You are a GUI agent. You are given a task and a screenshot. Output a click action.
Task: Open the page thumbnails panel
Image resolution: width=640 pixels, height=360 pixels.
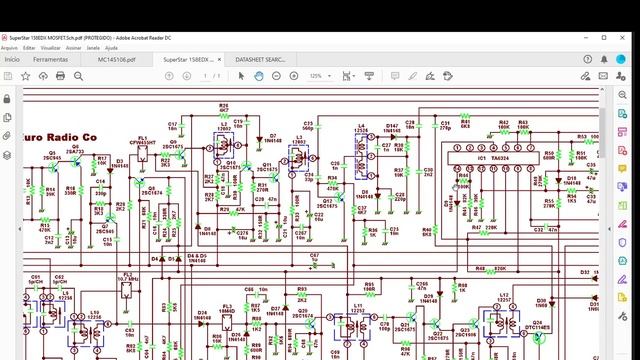[x=7, y=118]
